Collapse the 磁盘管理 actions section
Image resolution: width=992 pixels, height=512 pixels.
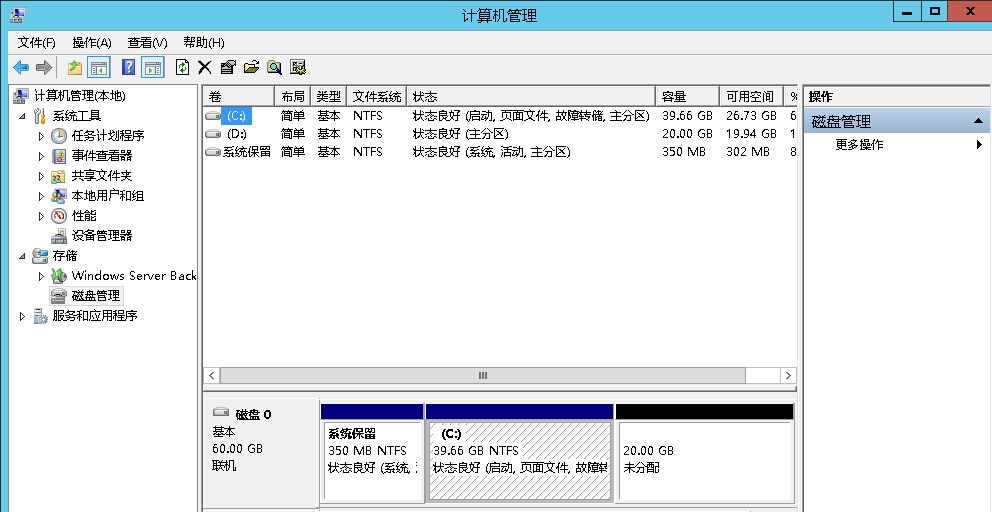point(977,122)
